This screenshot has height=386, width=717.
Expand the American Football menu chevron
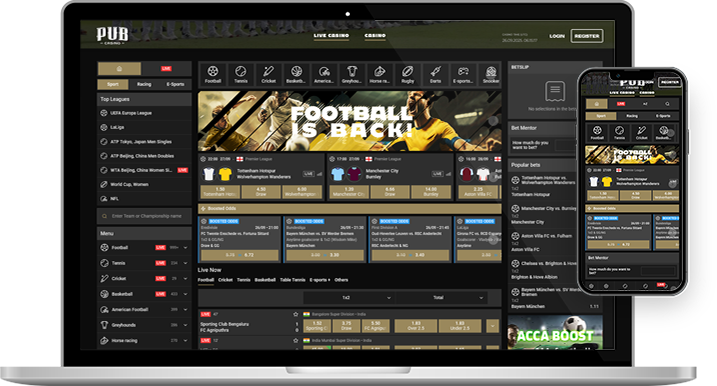click(185, 310)
